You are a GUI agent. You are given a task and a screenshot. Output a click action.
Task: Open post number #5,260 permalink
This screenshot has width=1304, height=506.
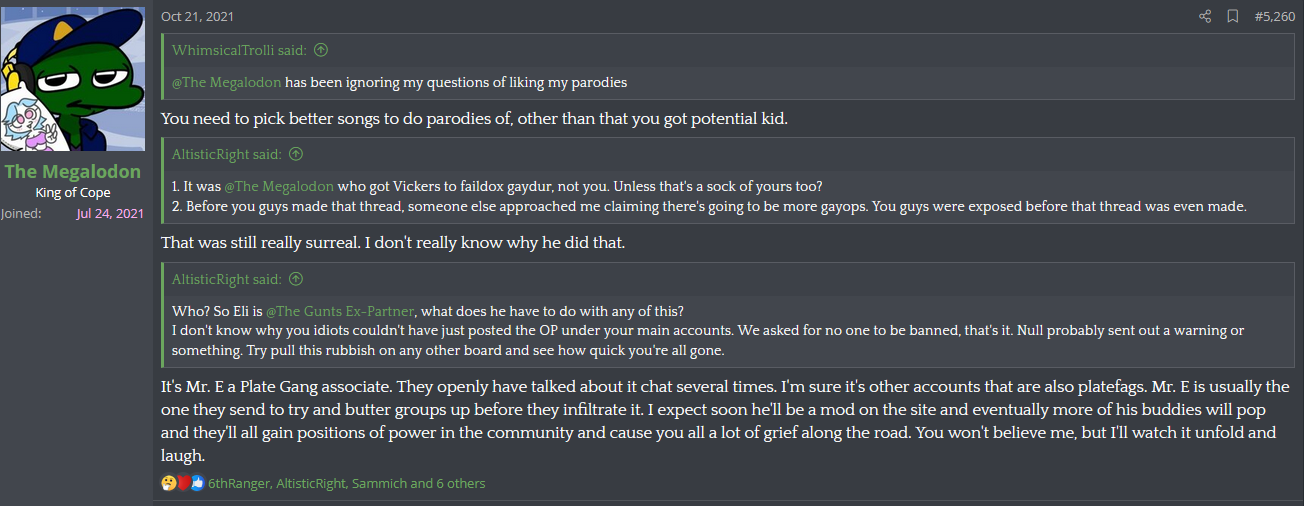click(x=1274, y=16)
